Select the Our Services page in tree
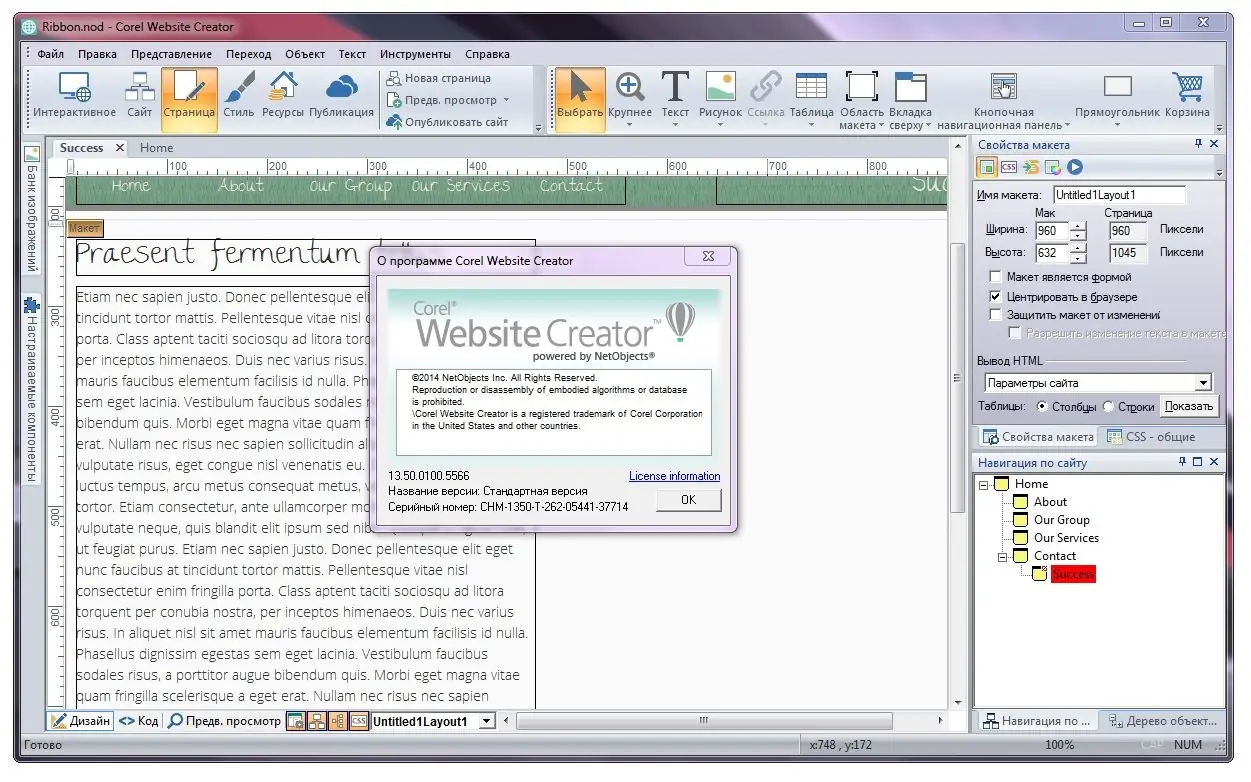 click(x=1066, y=538)
